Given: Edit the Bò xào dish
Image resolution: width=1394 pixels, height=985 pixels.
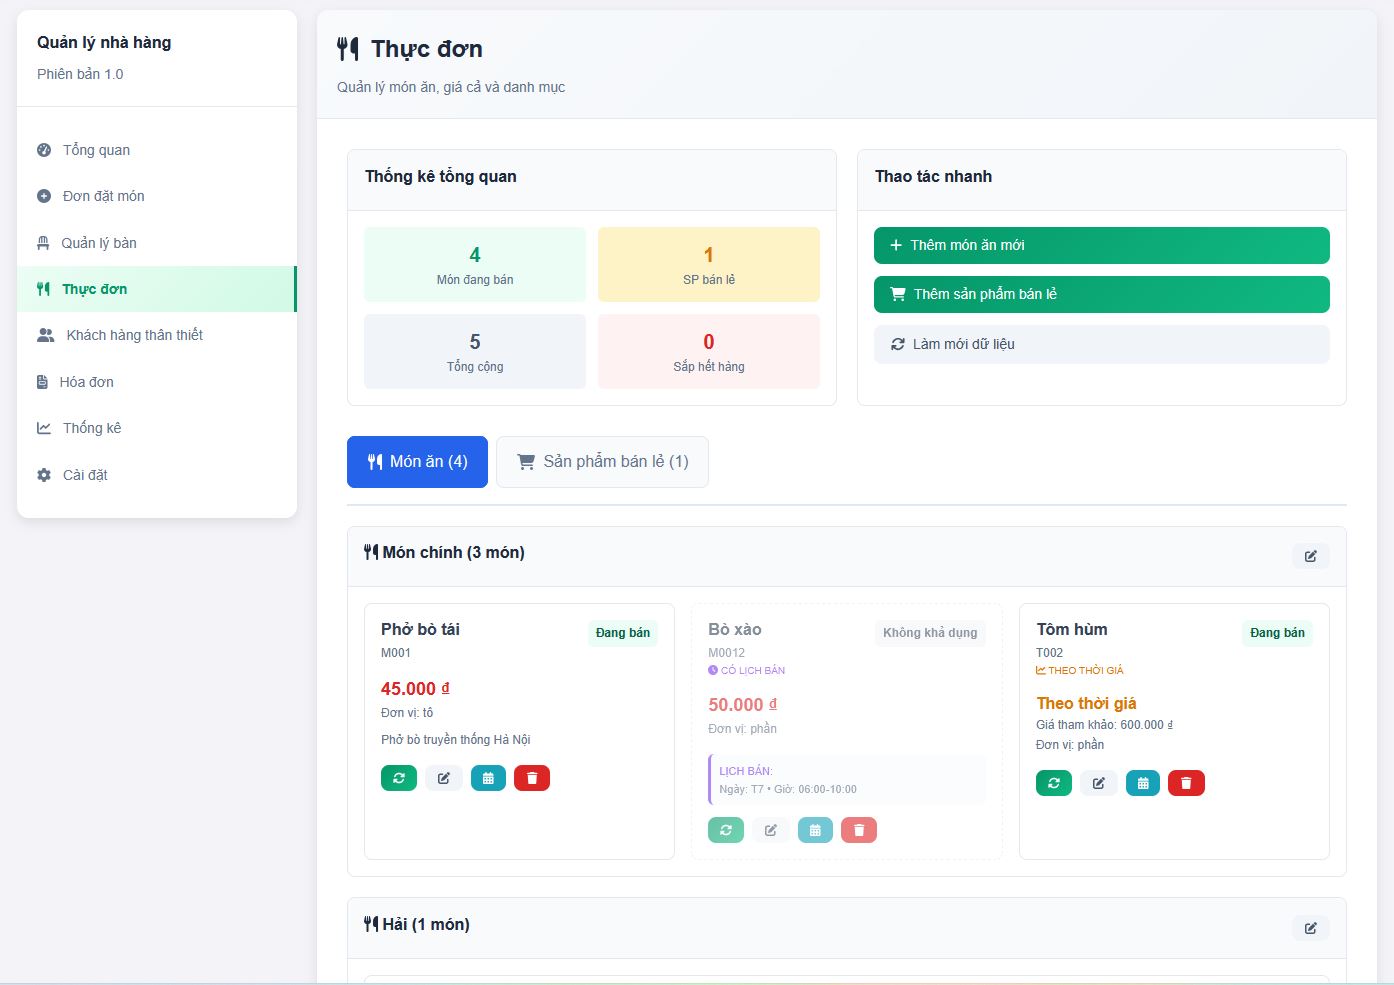Looking at the screenshot, I should click(771, 830).
